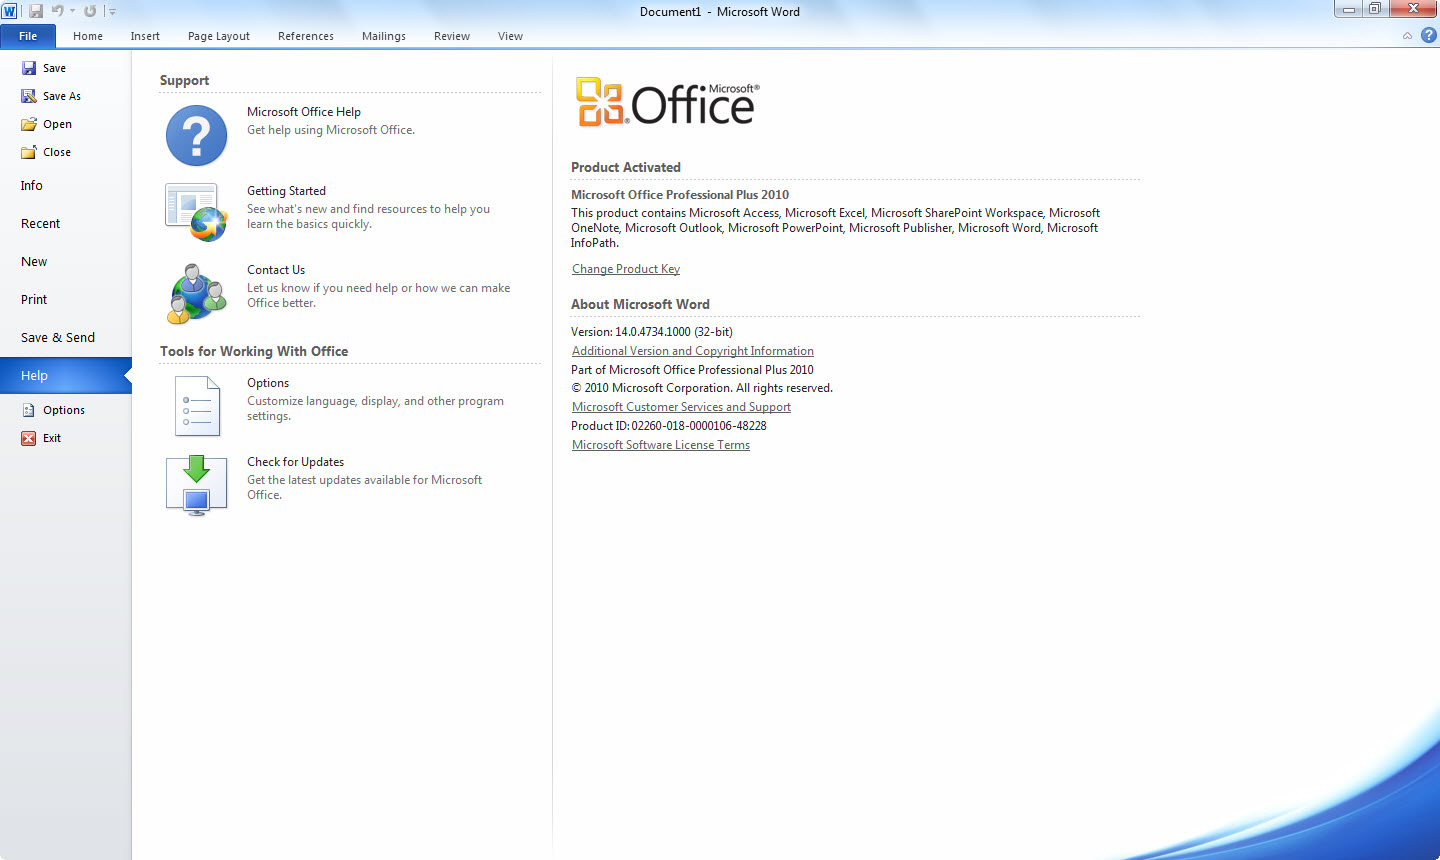
Task: Click the Word application icon in title bar
Action: (x=10, y=11)
